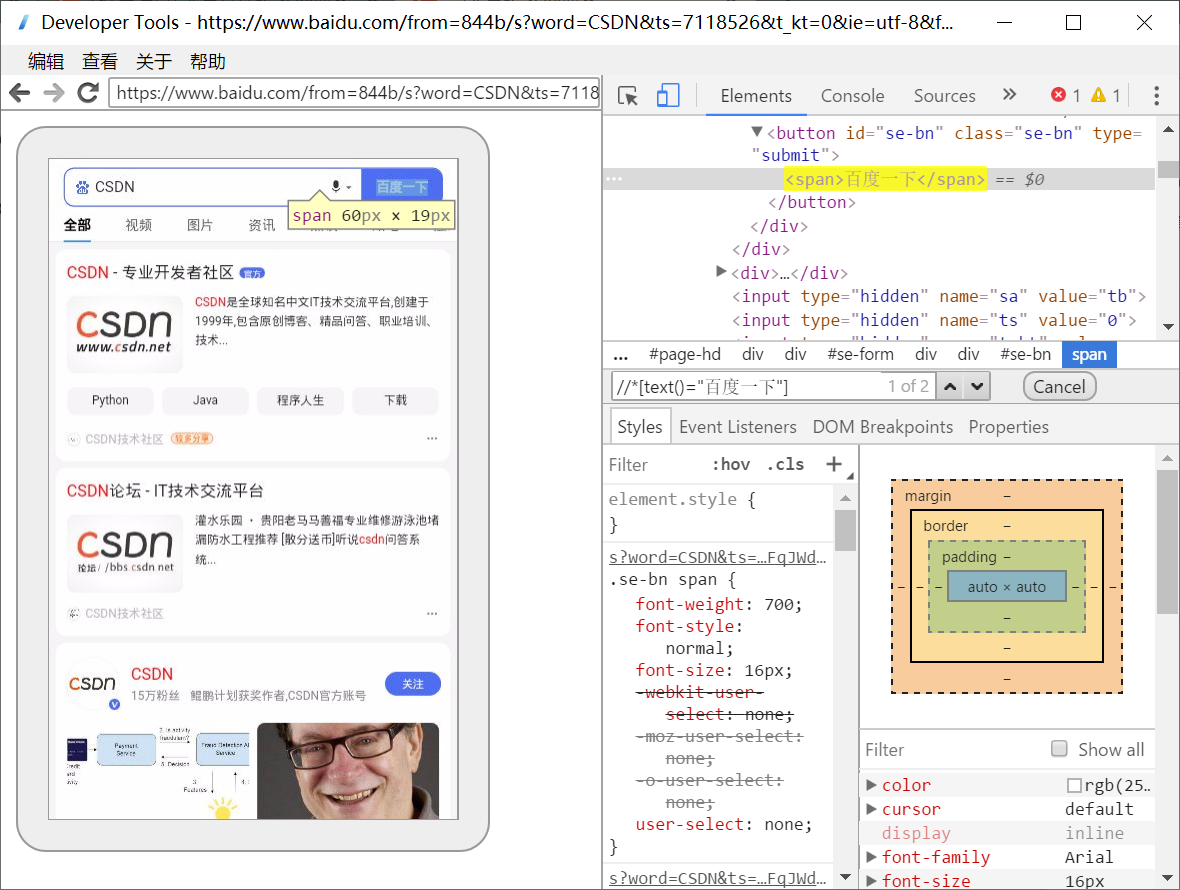Click the color swatch beside rgb value
Image resolution: width=1180 pixels, height=890 pixels.
point(1075,785)
